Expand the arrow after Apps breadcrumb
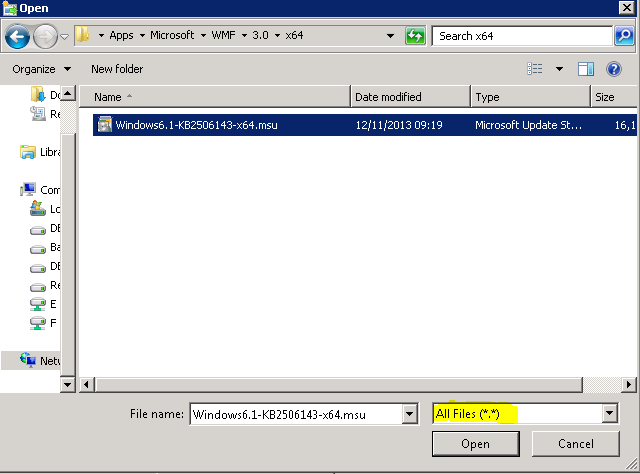 (x=142, y=36)
